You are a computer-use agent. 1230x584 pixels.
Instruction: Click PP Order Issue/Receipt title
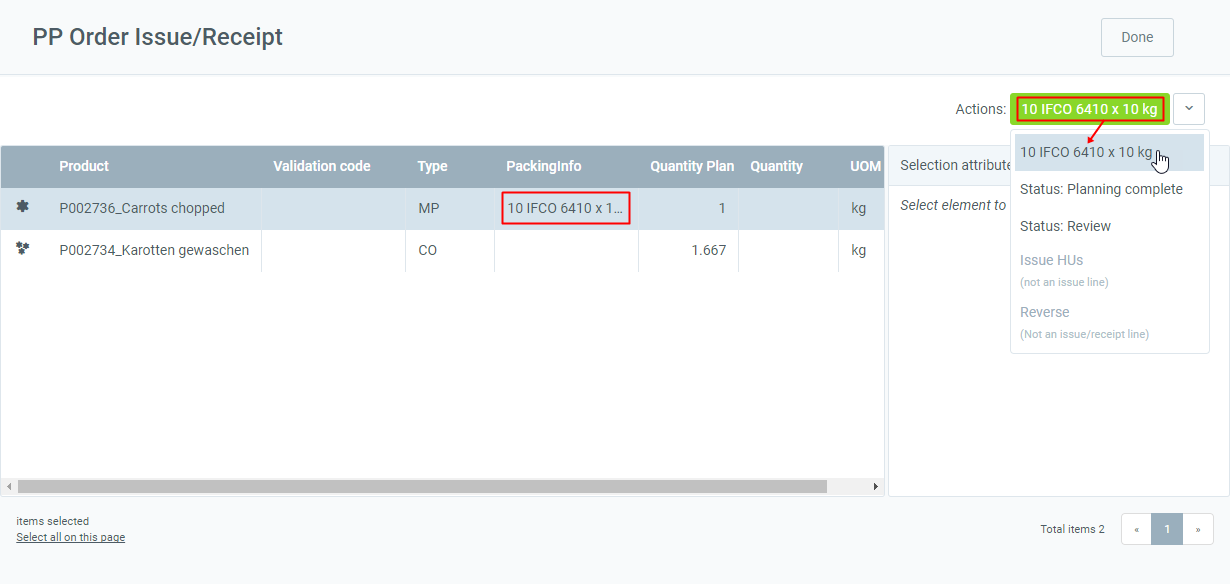point(158,37)
